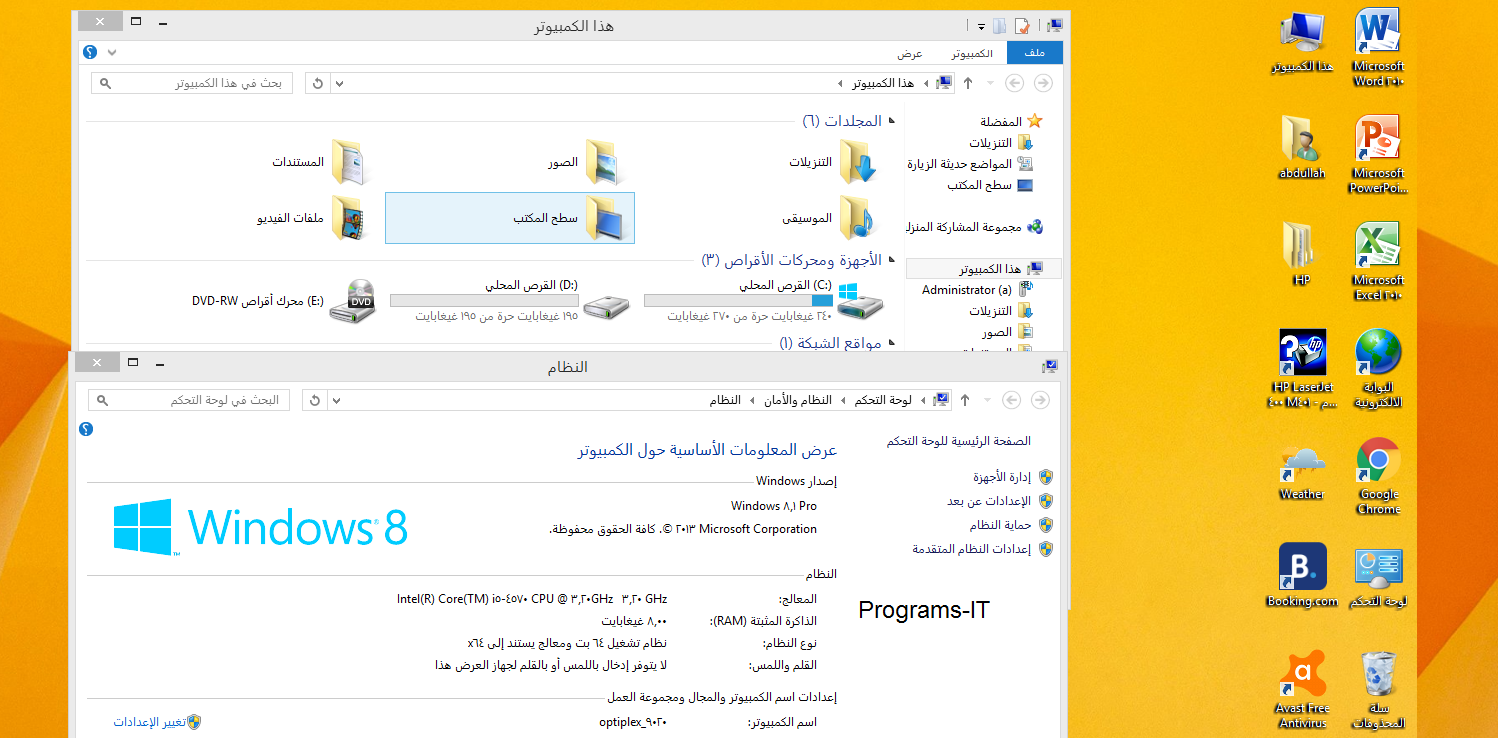
Task: Select the الموسيقى folder in This PC window
Action: tap(830, 218)
